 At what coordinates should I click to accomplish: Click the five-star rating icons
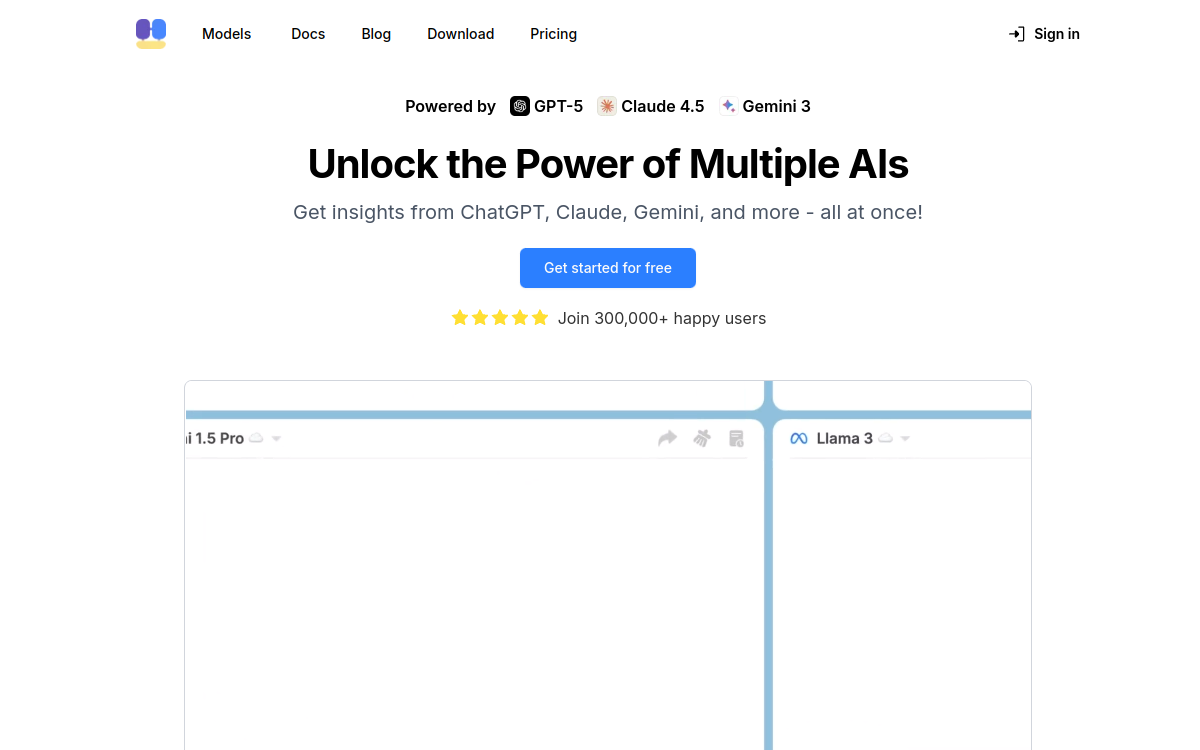point(500,318)
